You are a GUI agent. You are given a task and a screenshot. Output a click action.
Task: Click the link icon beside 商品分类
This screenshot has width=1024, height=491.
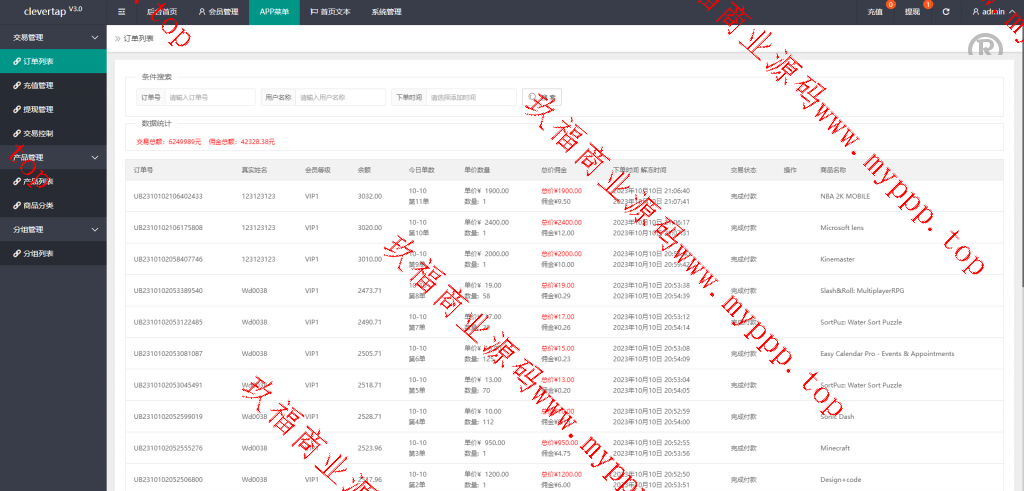coord(16,205)
